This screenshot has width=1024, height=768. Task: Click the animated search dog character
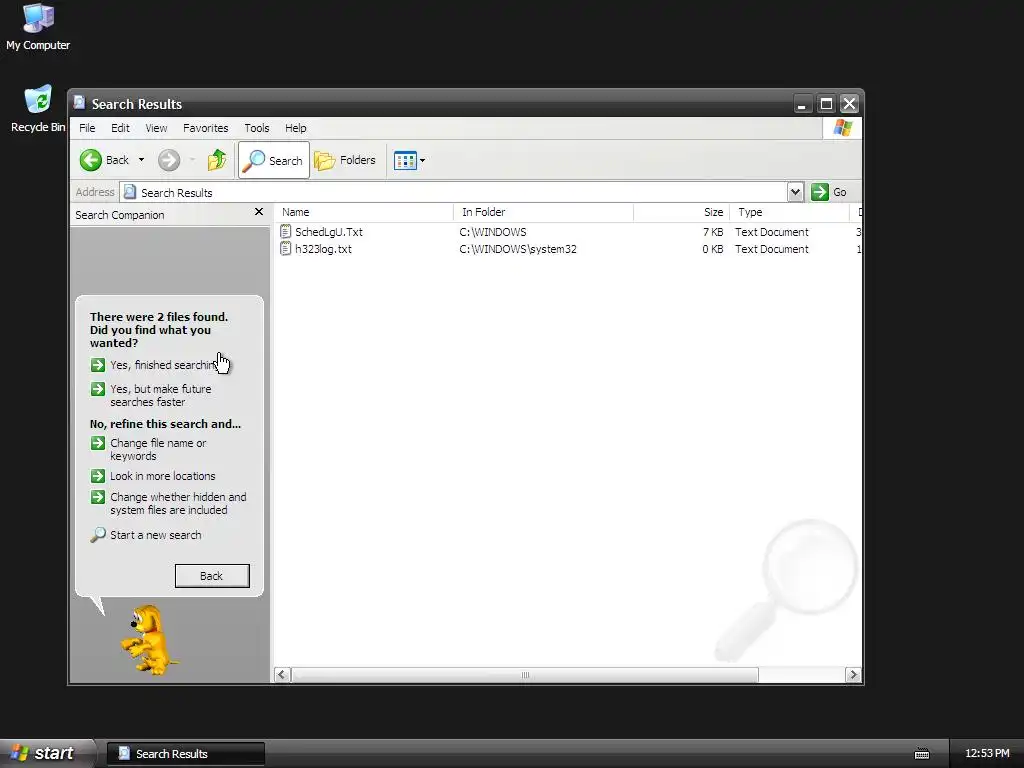(150, 640)
